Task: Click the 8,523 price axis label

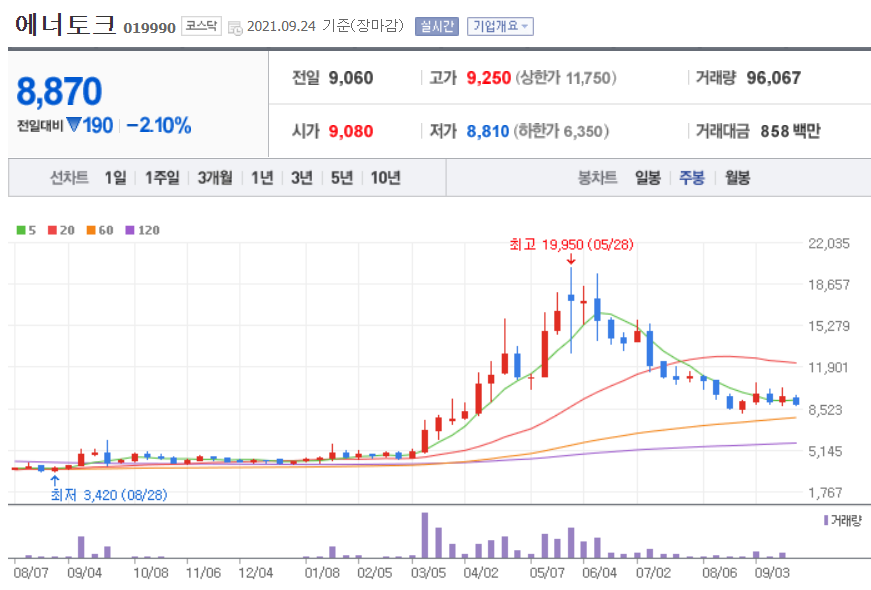Action: [x=825, y=410]
